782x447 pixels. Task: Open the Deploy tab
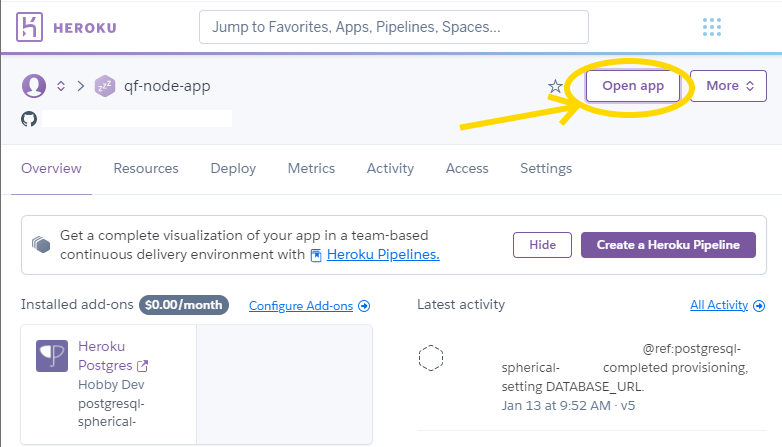click(x=233, y=169)
